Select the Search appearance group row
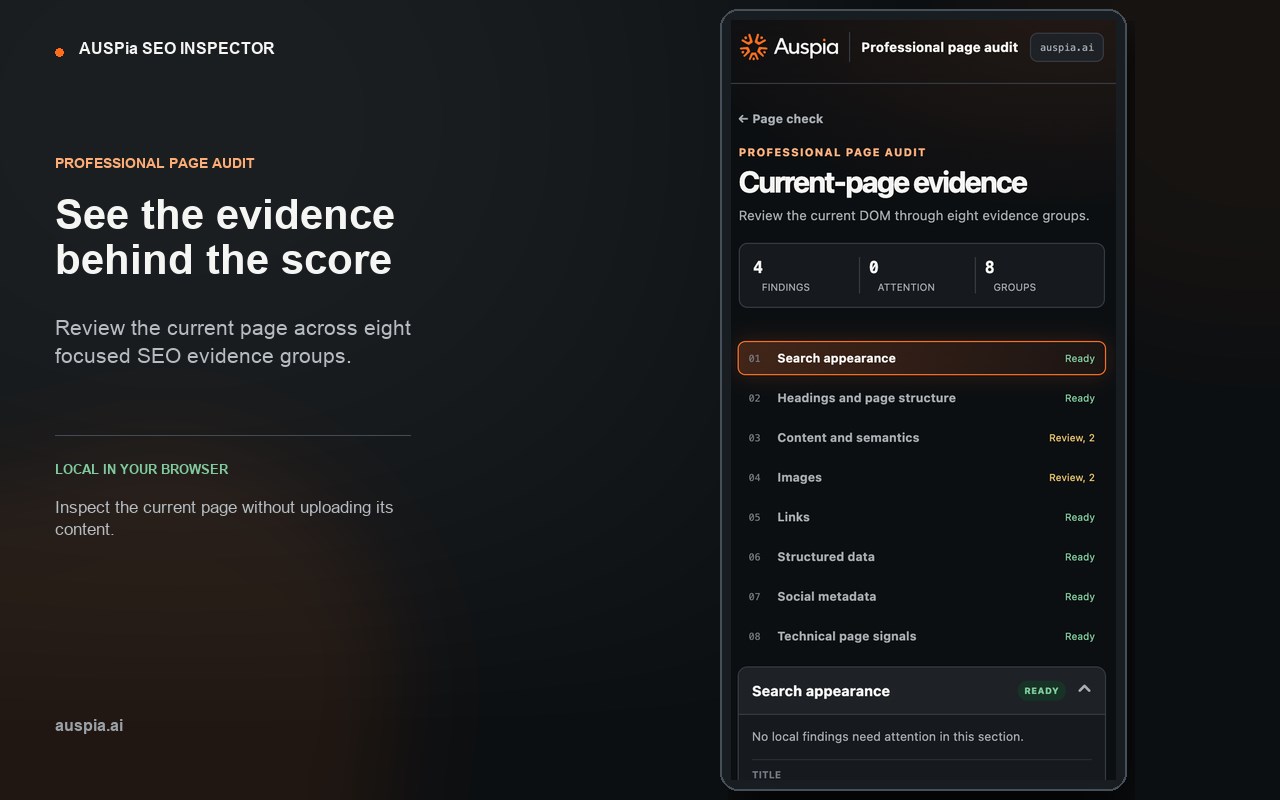This screenshot has width=1280, height=800. 922,358
